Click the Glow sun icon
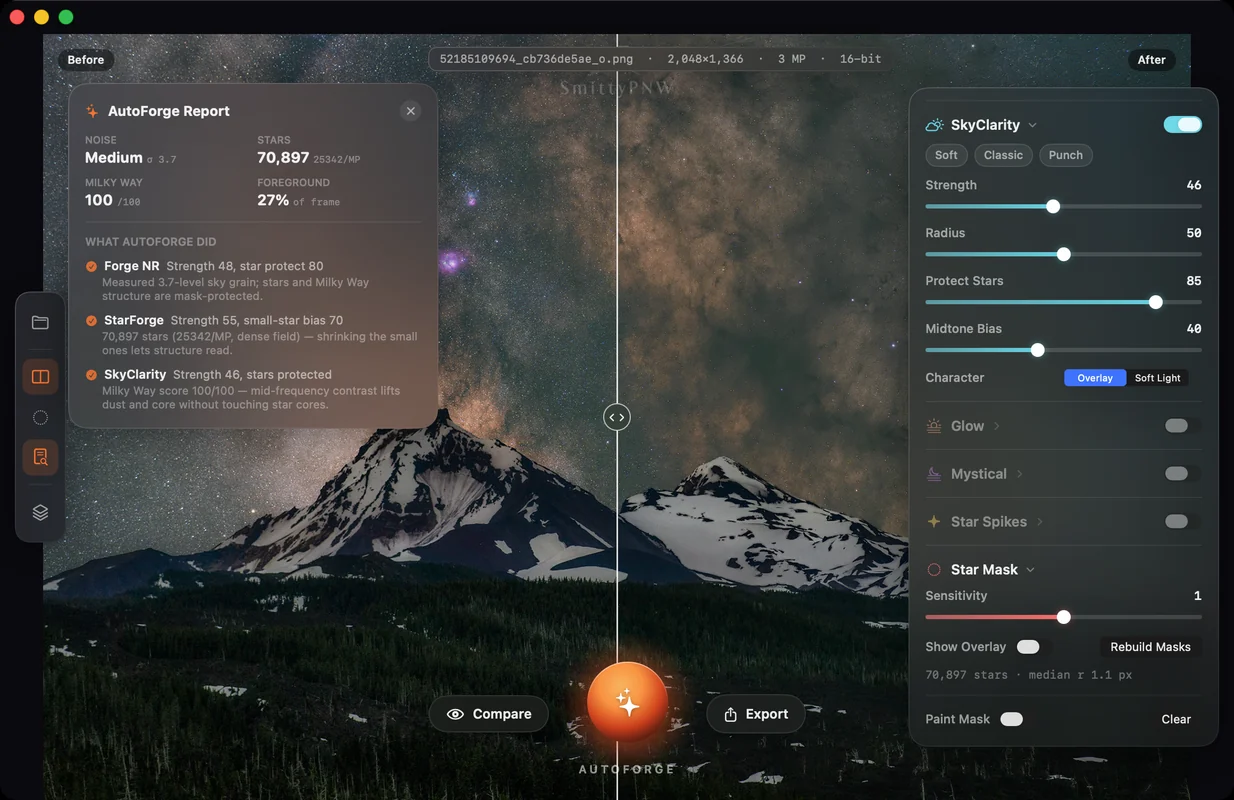The image size is (1234, 800). coord(934,426)
